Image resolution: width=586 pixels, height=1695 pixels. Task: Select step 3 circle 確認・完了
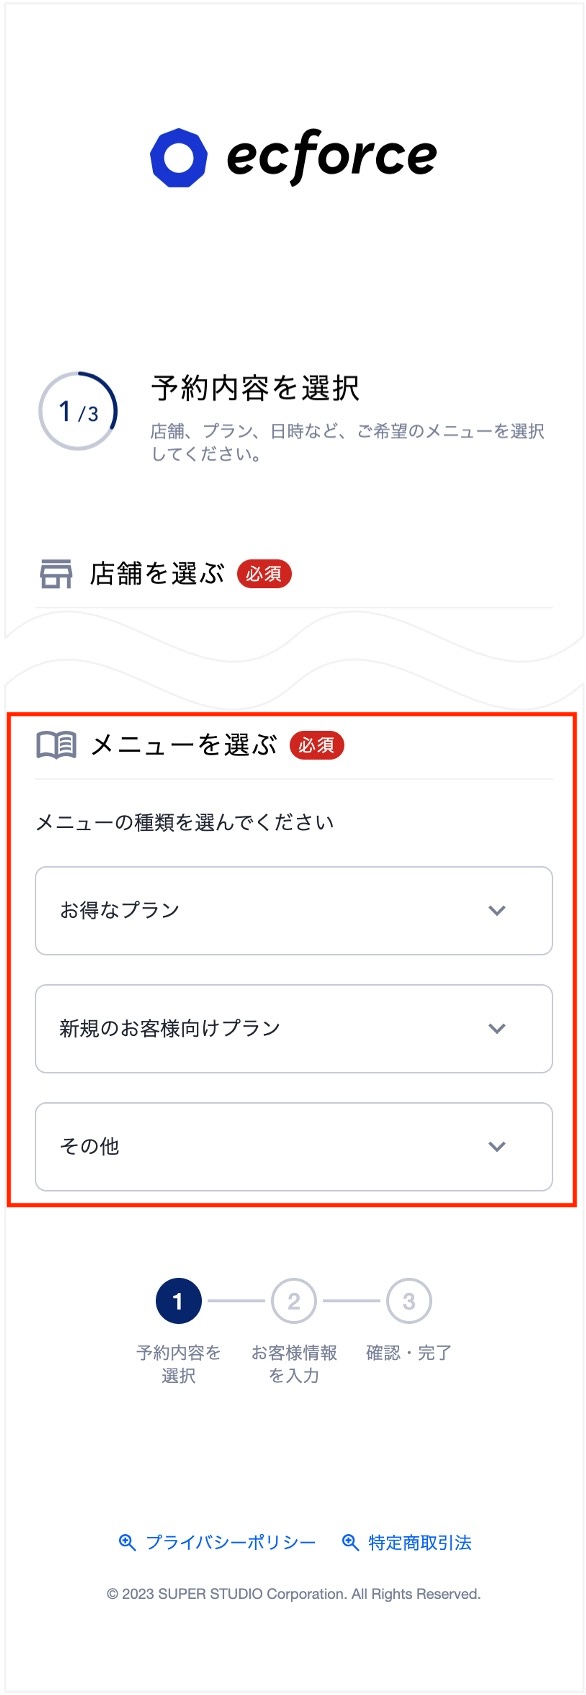409,1301
